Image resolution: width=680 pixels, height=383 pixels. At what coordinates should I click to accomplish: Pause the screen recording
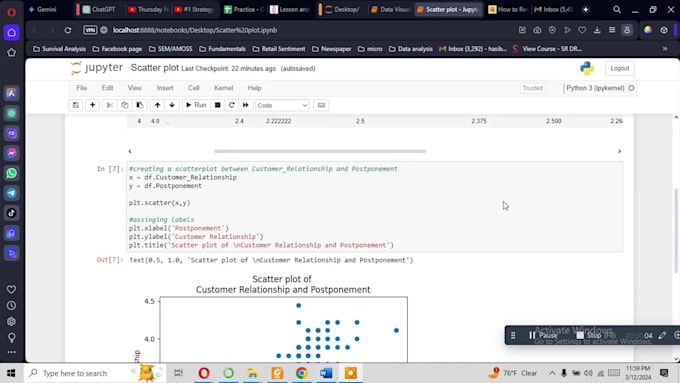[543, 335]
